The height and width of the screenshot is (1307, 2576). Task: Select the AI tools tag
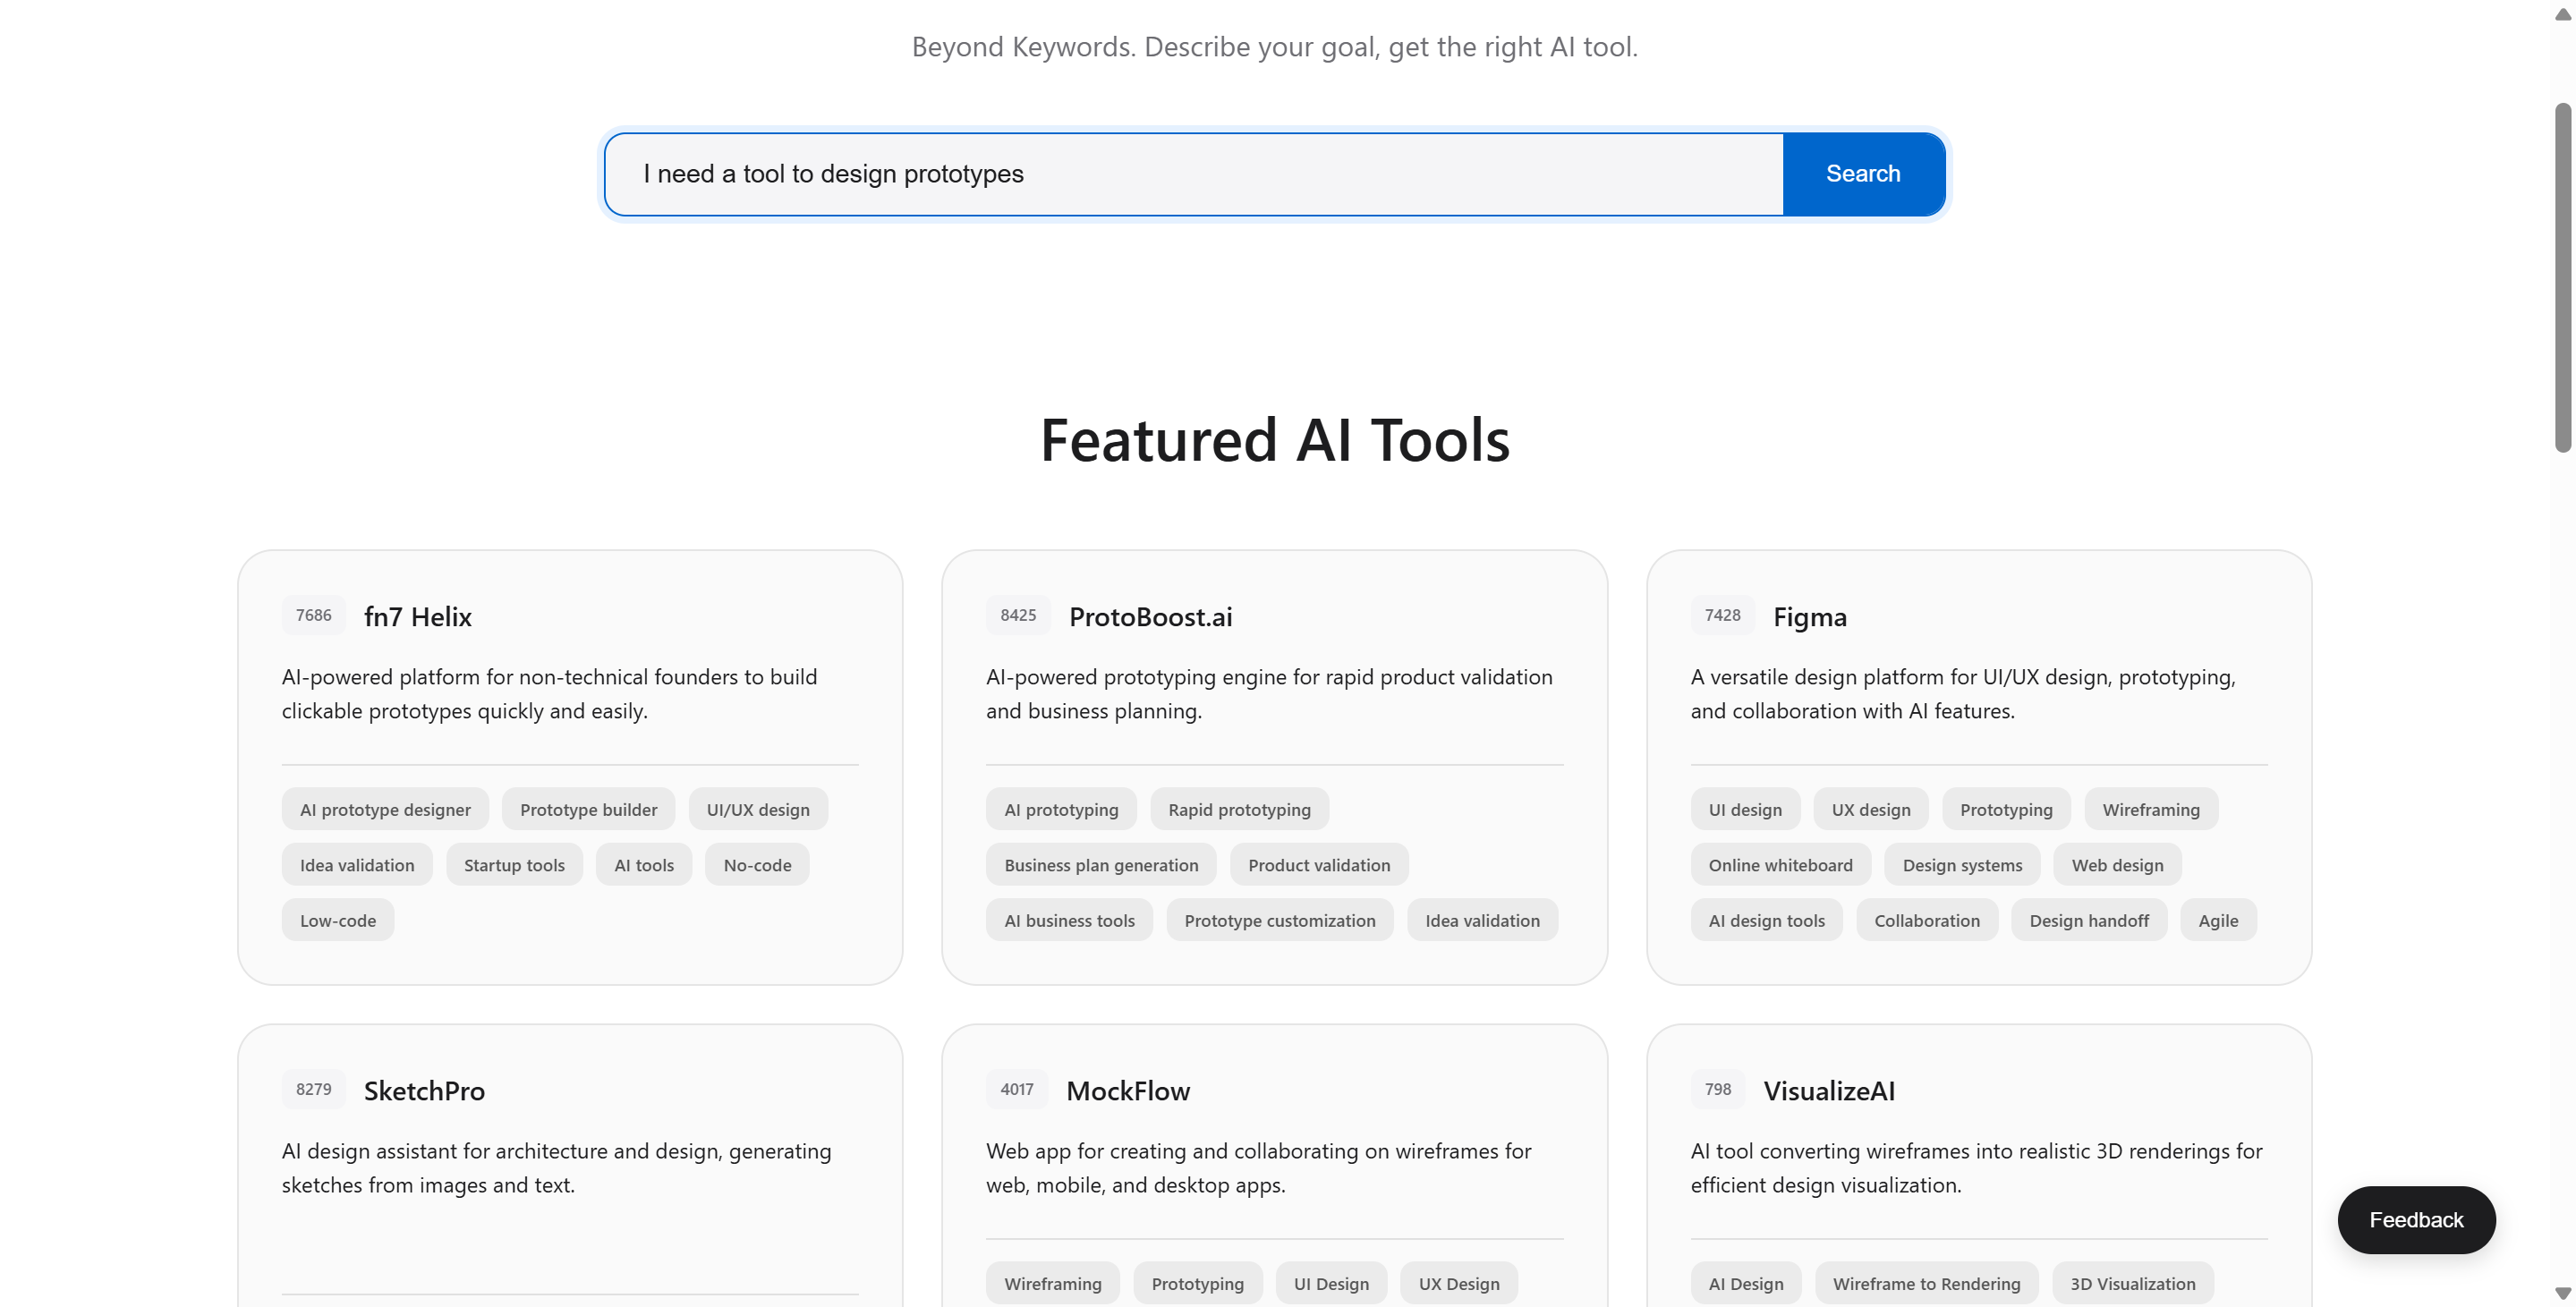pyautogui.click(x=644, y=865)
